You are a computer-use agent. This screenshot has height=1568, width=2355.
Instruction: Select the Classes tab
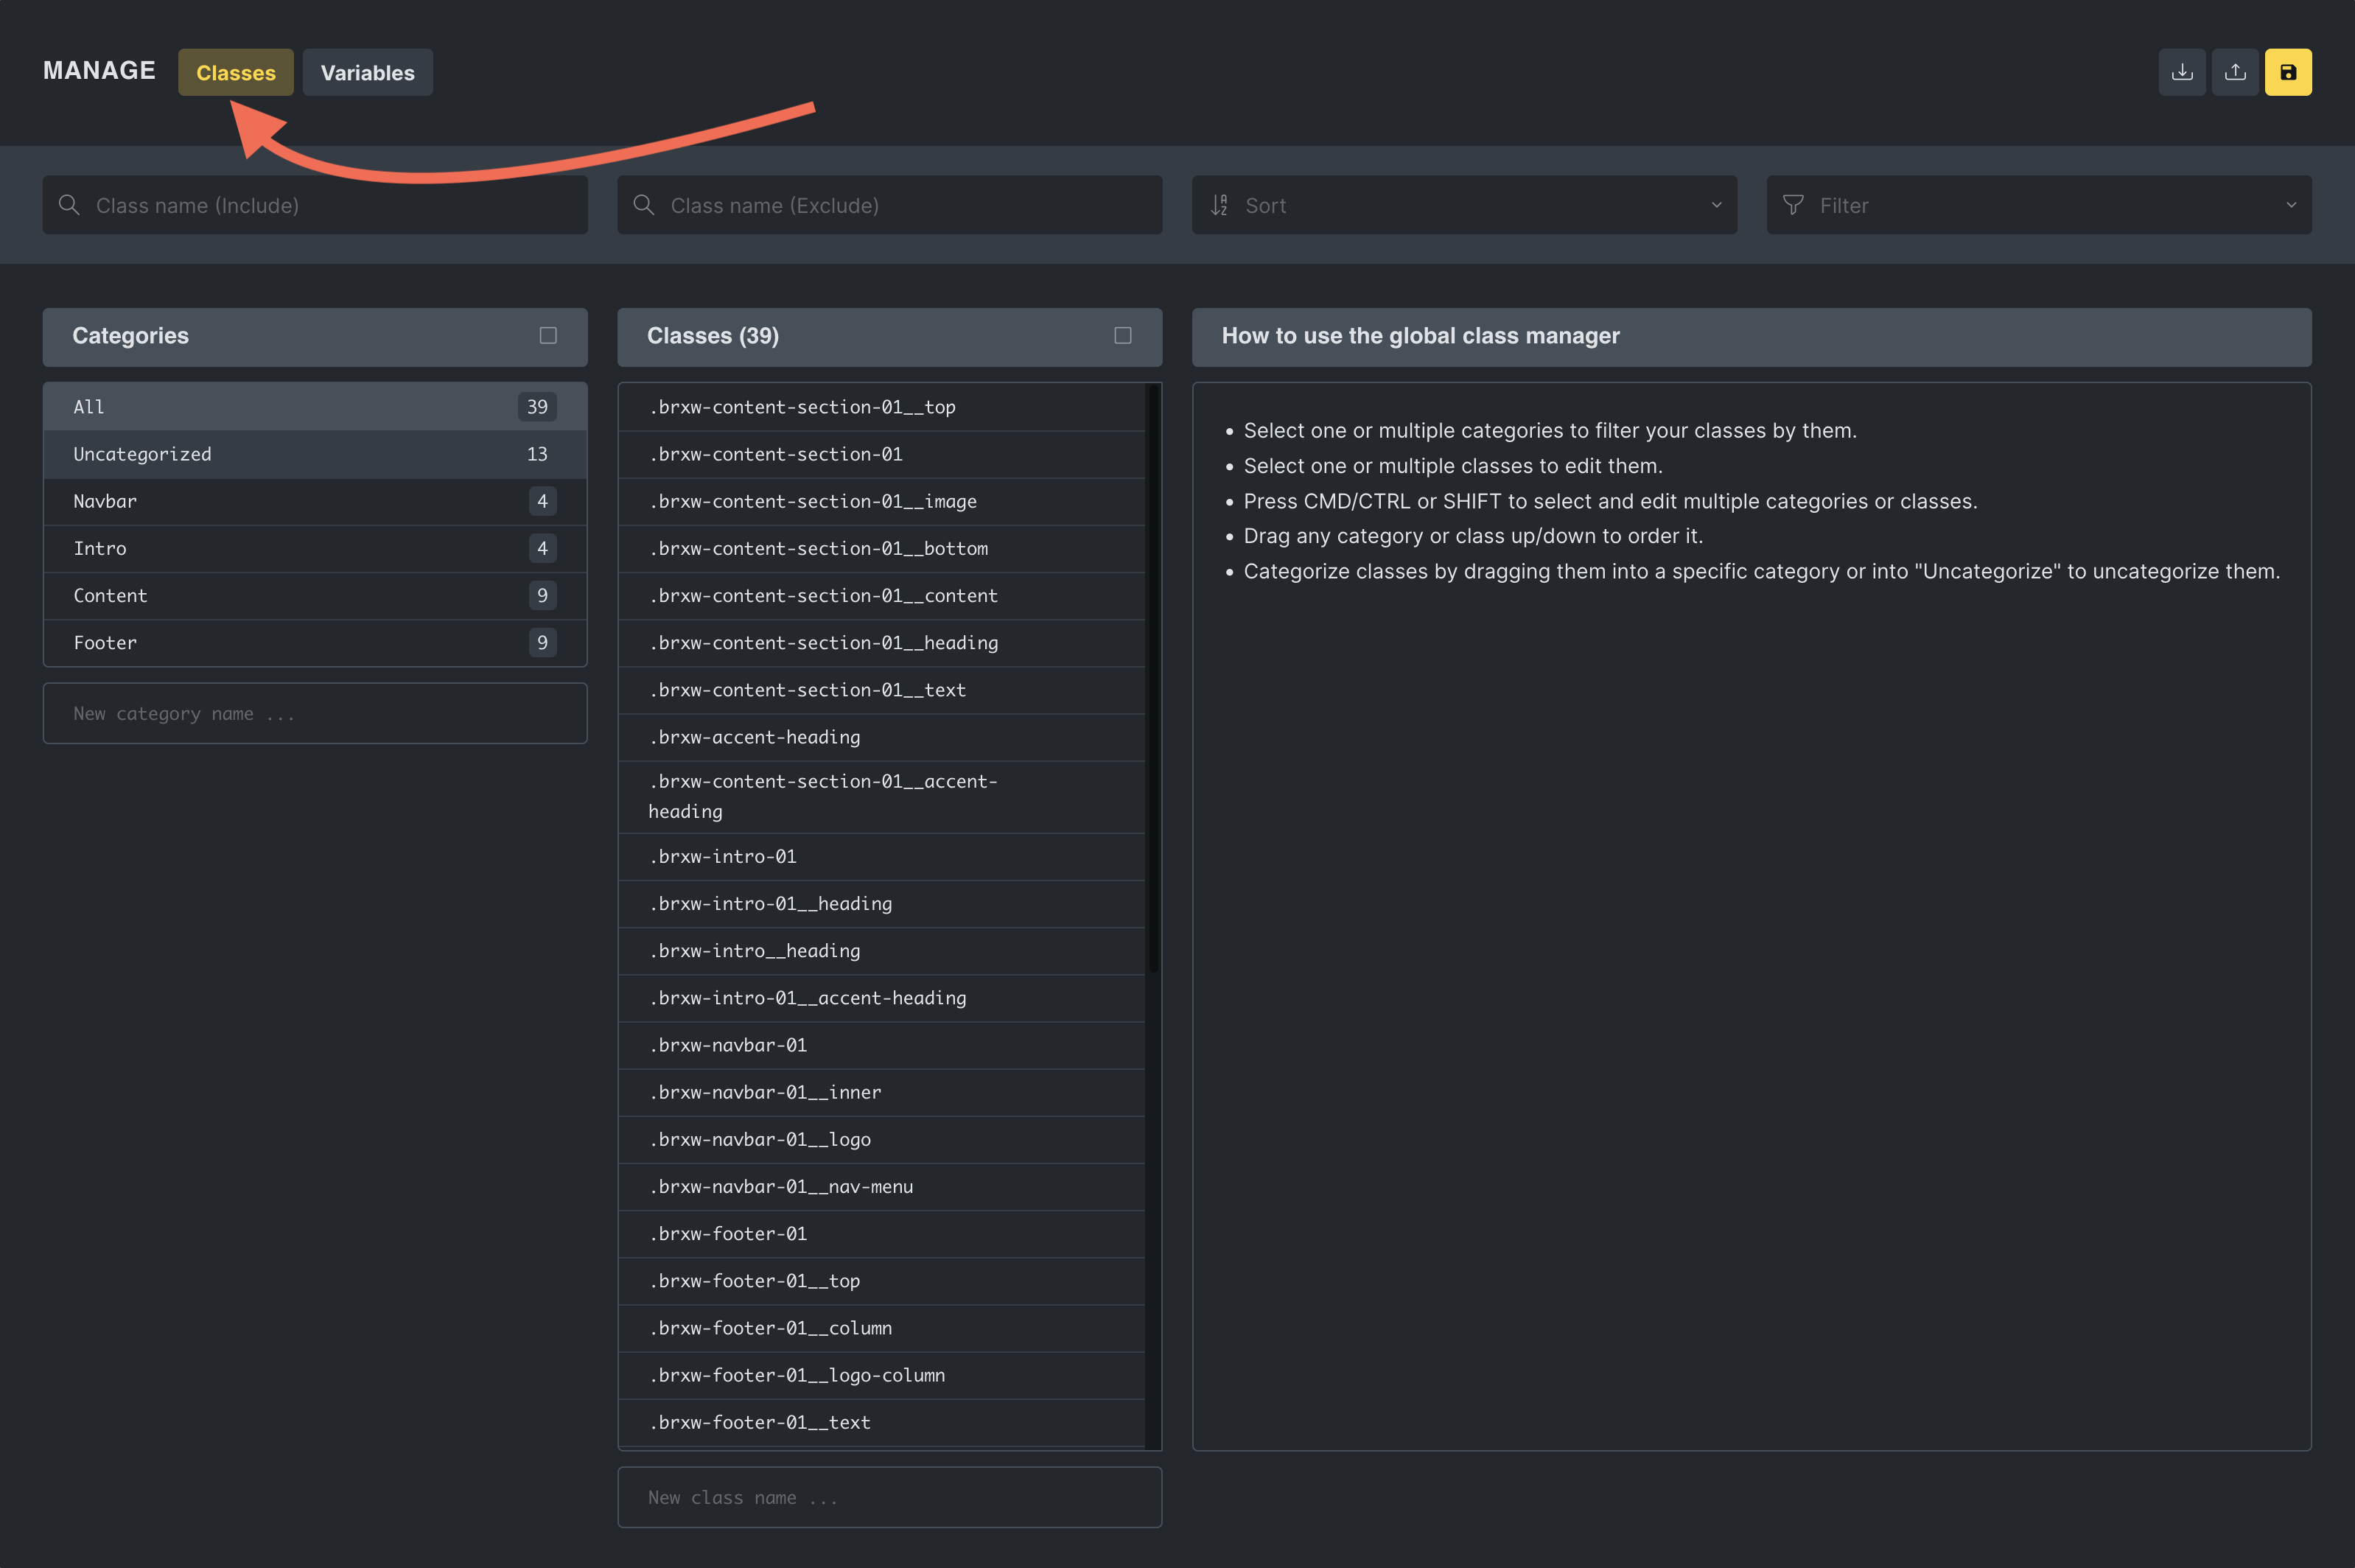(236, 73)
